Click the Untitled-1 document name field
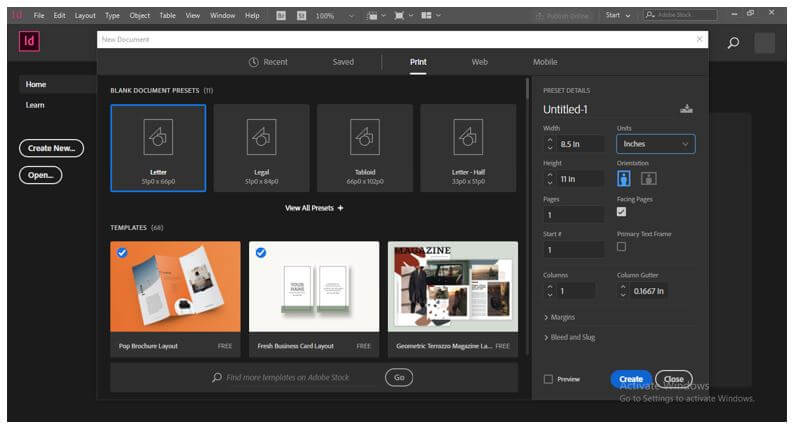792x424 pixels. pos(609,109)
